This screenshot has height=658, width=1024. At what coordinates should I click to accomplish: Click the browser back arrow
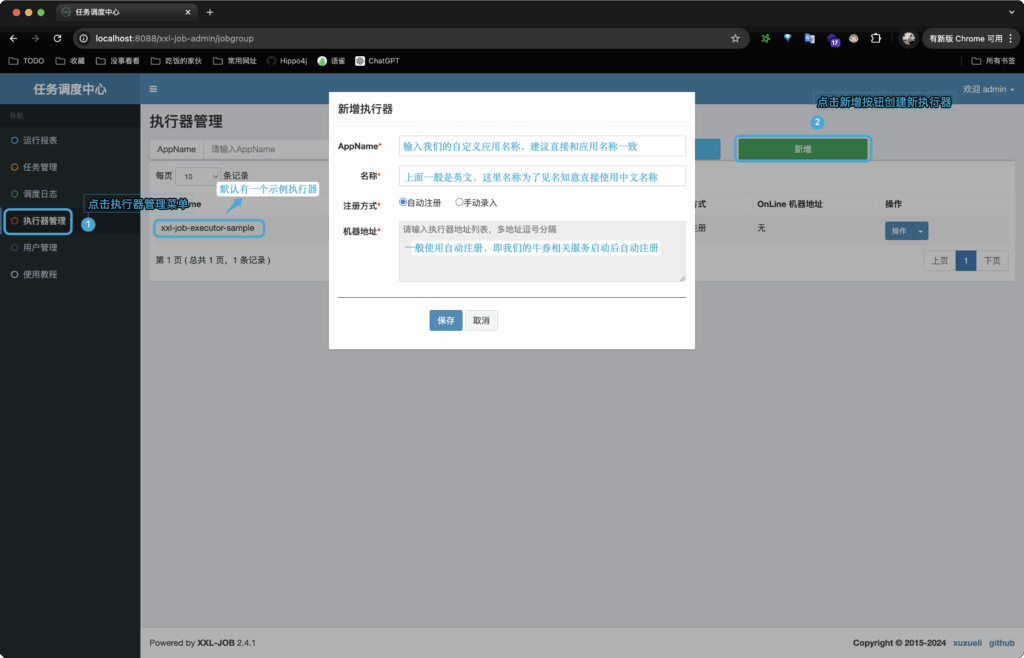(x=14, y=38)
